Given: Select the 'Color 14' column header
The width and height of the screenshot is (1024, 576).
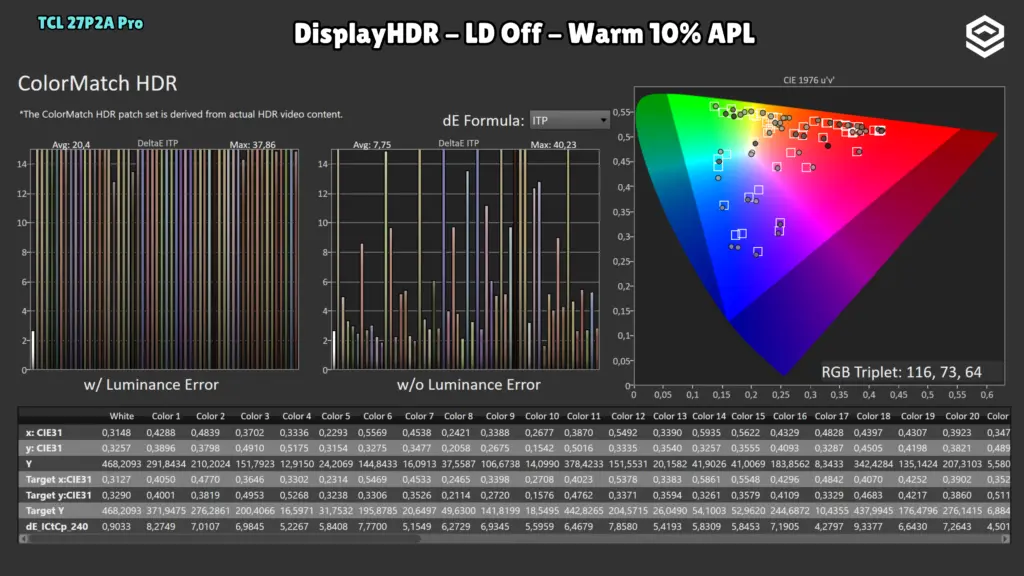Looking at the screenshot, I should [709, 416].
